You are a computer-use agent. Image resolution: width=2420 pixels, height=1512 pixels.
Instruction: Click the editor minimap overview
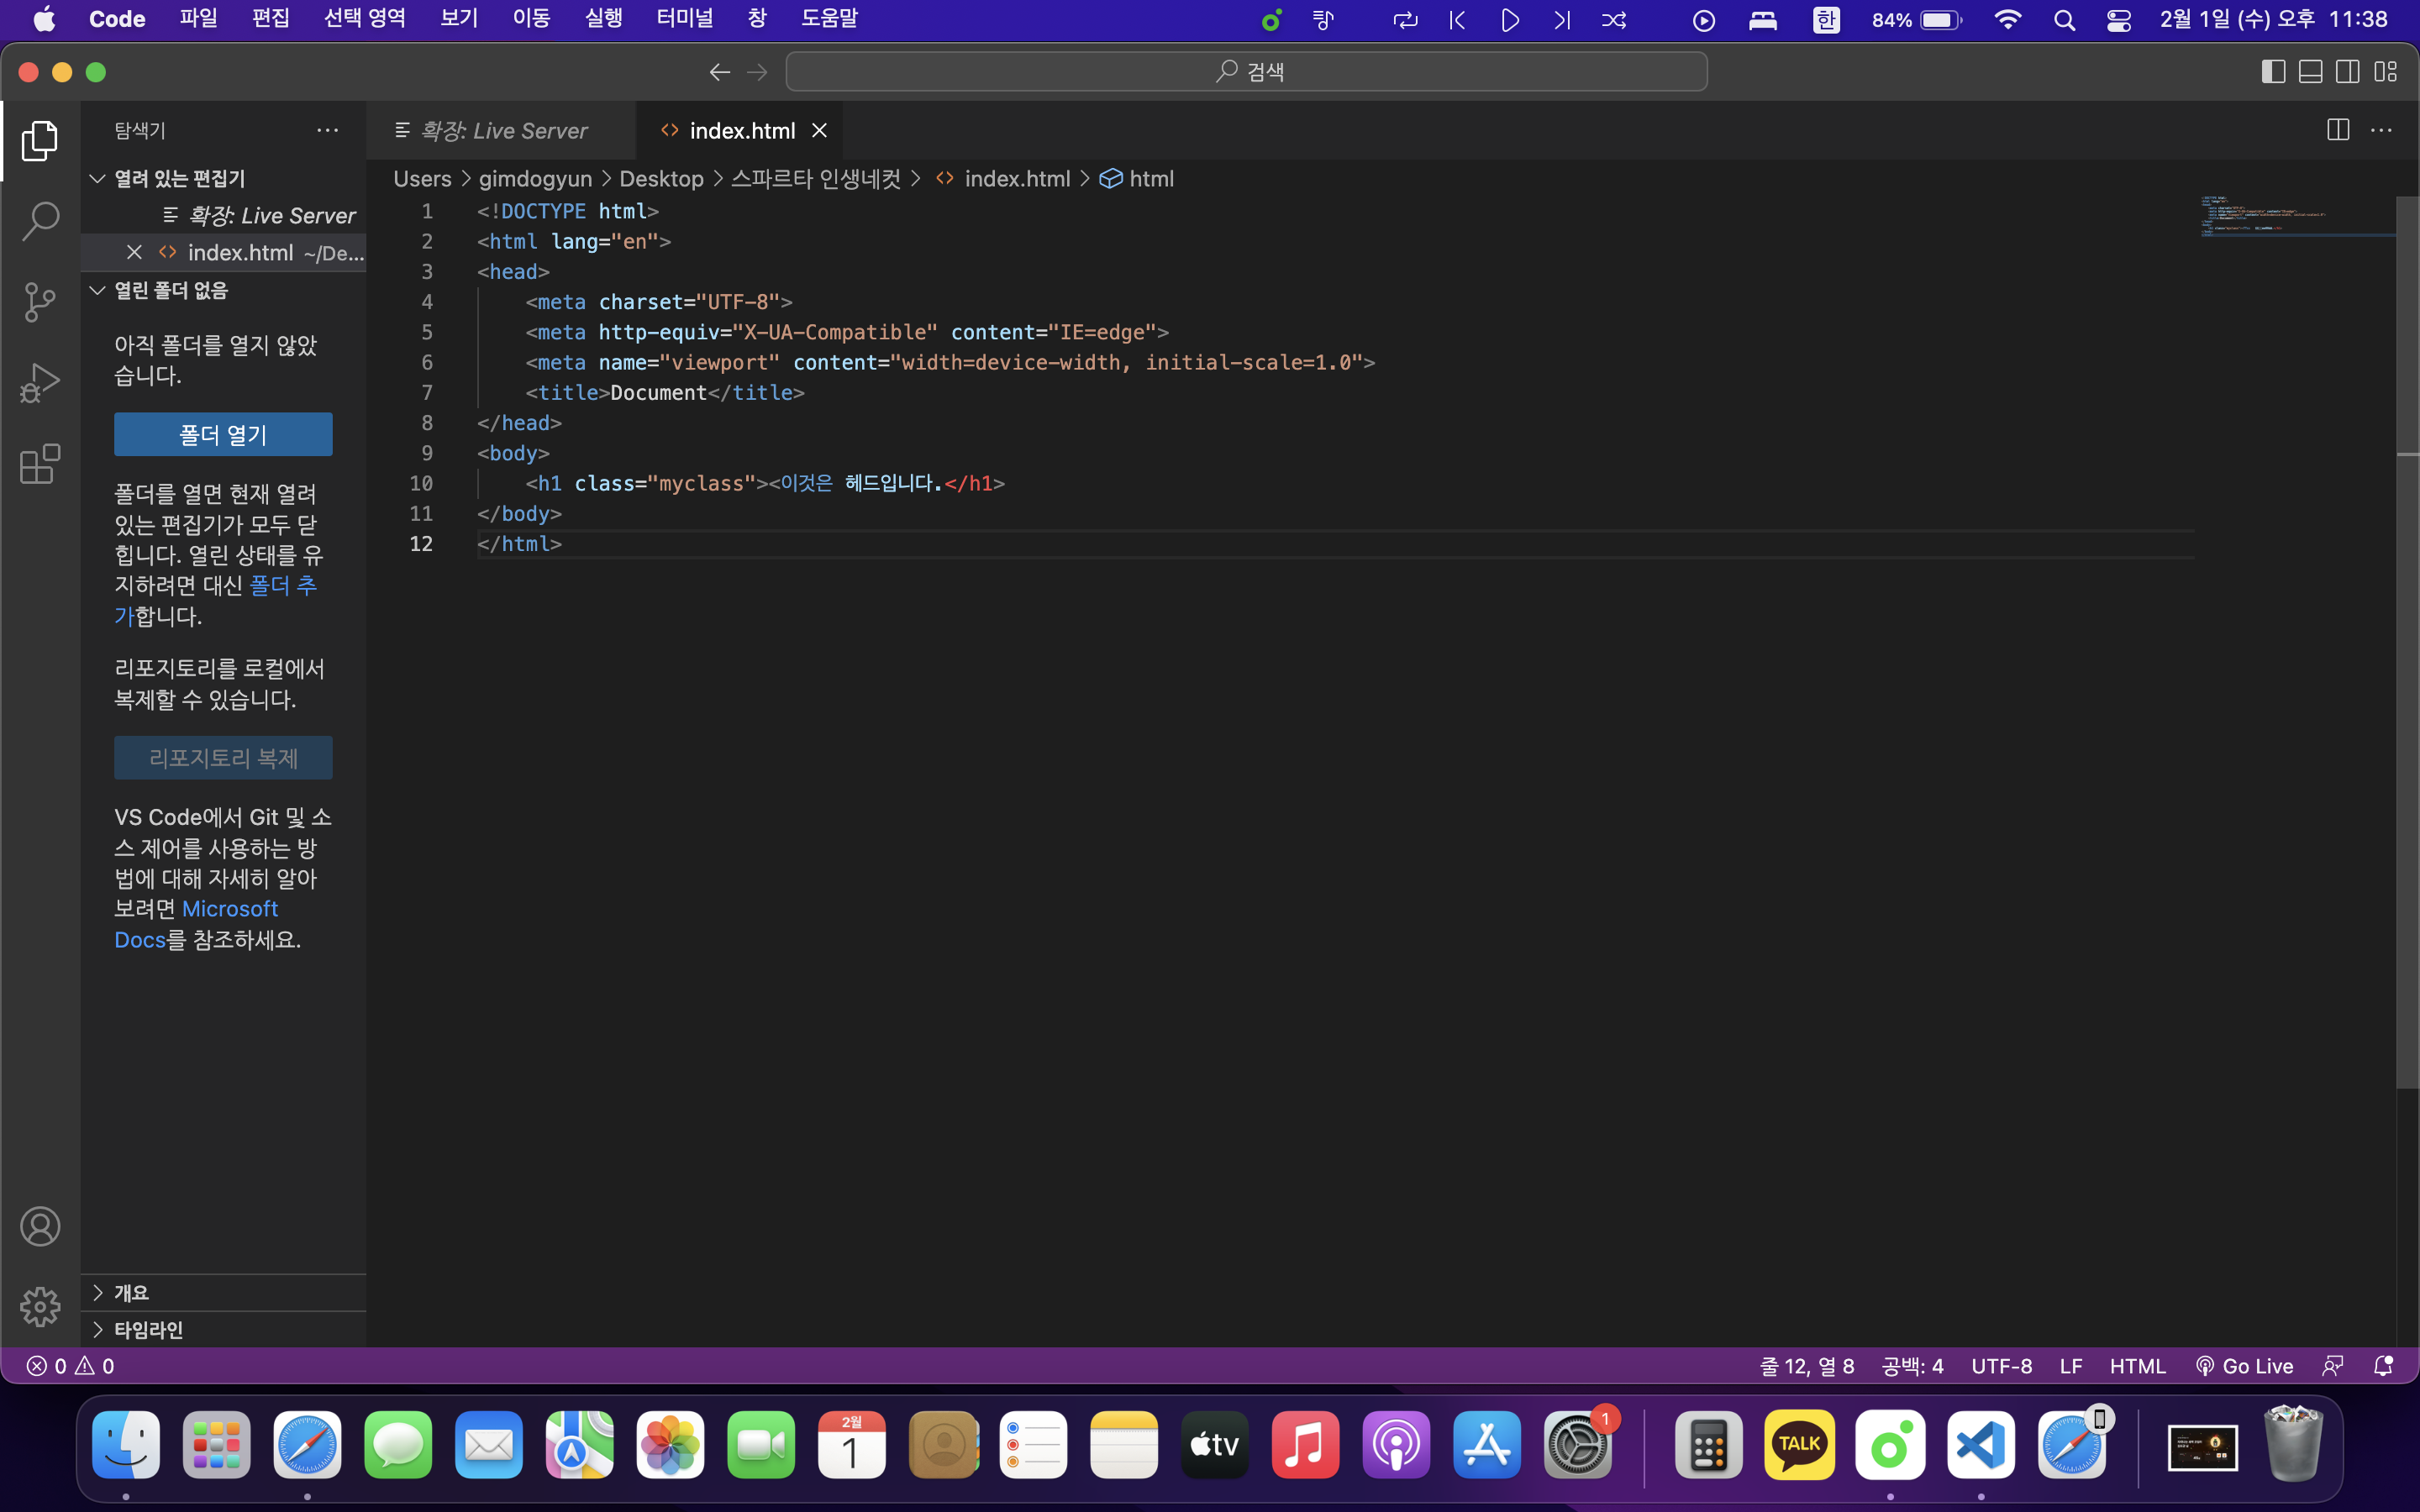(x=2297, y=216)
